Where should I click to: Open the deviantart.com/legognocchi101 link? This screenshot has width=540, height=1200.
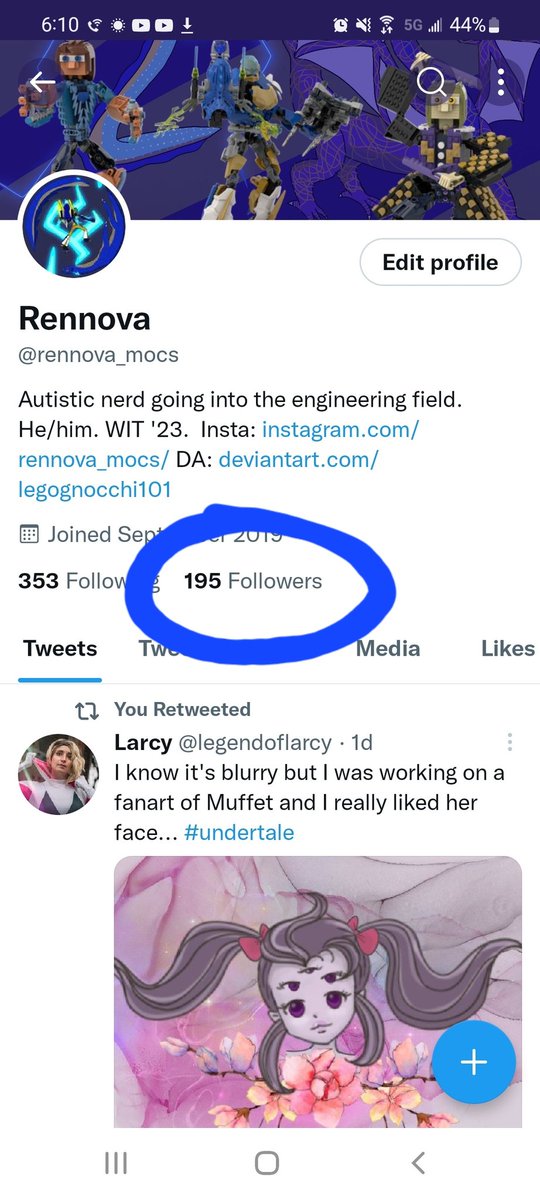point(198,474)
